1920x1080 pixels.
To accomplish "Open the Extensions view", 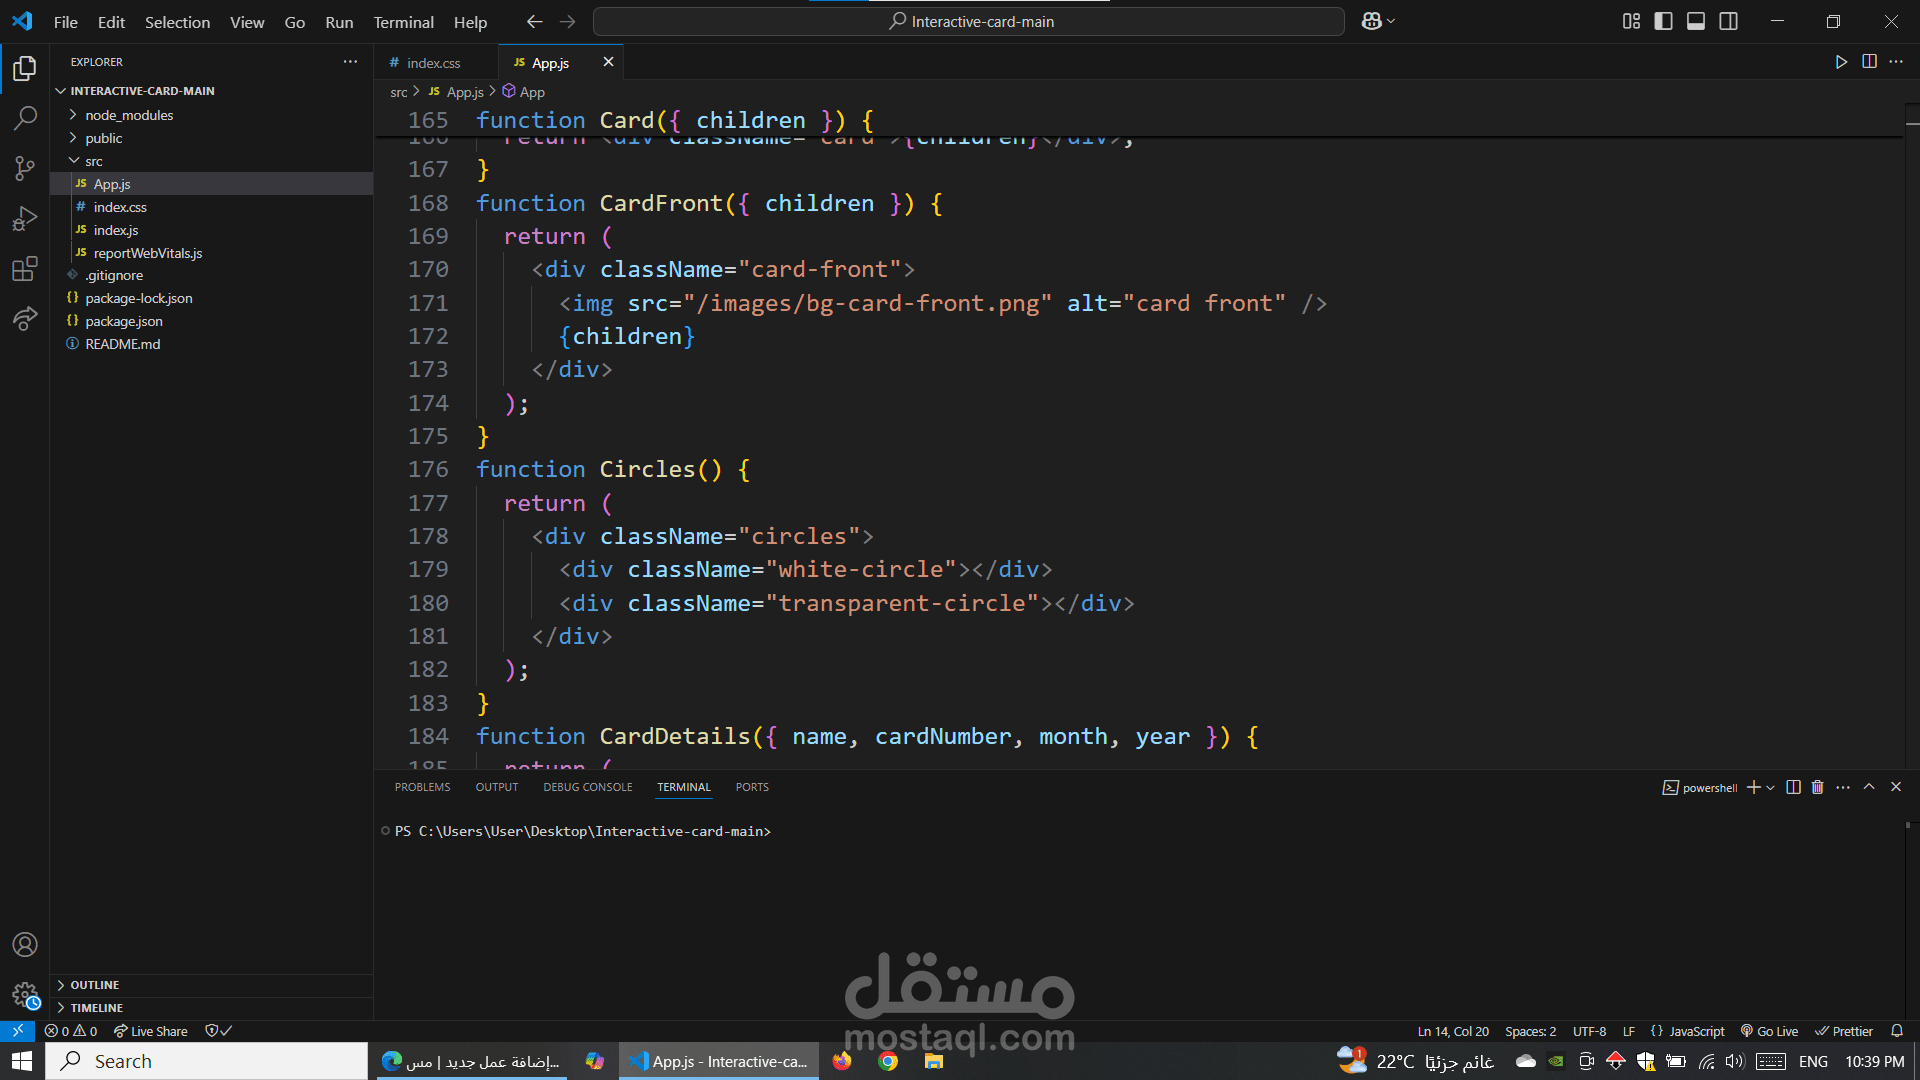I will tap(24, 268).
